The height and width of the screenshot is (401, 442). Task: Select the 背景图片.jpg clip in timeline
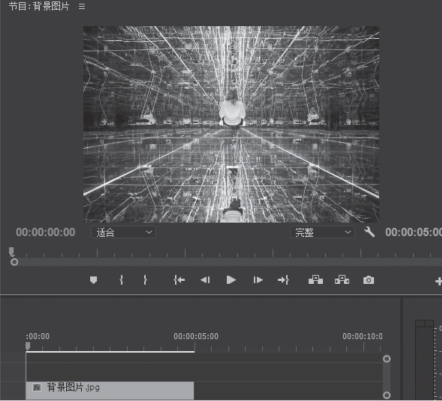110,390
